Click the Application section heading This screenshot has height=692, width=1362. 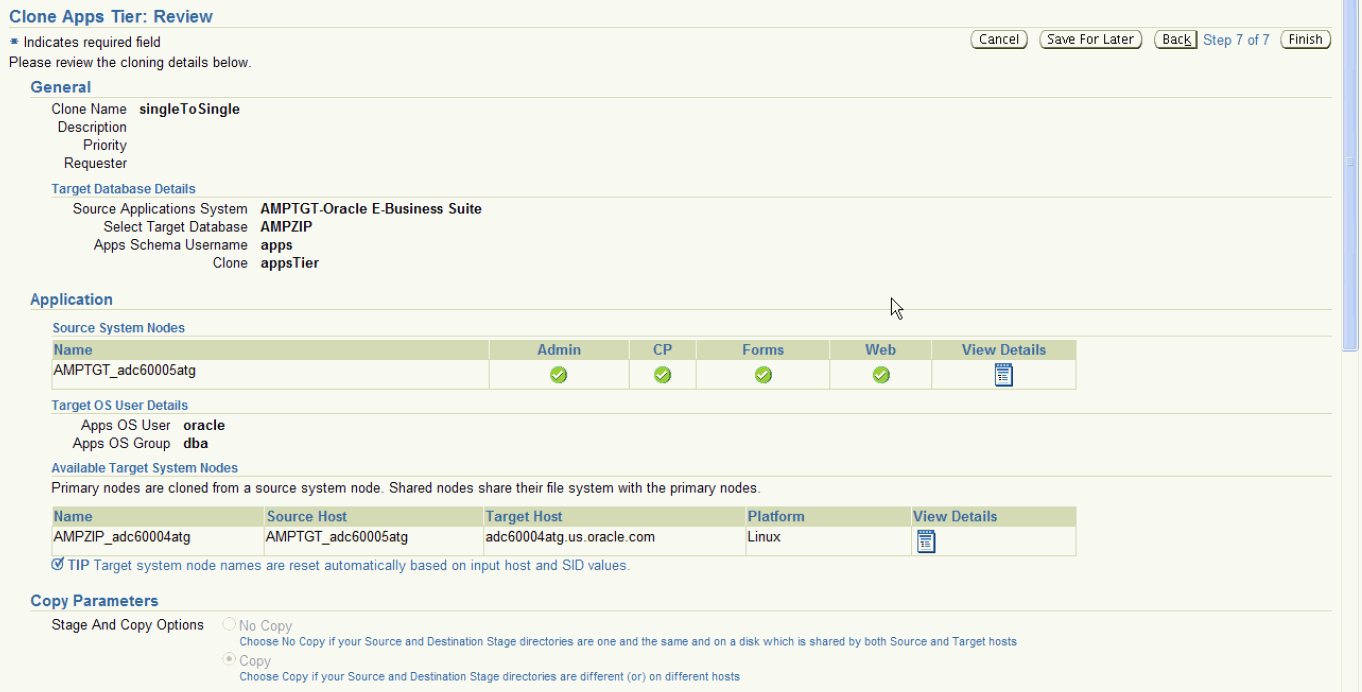(72, 300)
